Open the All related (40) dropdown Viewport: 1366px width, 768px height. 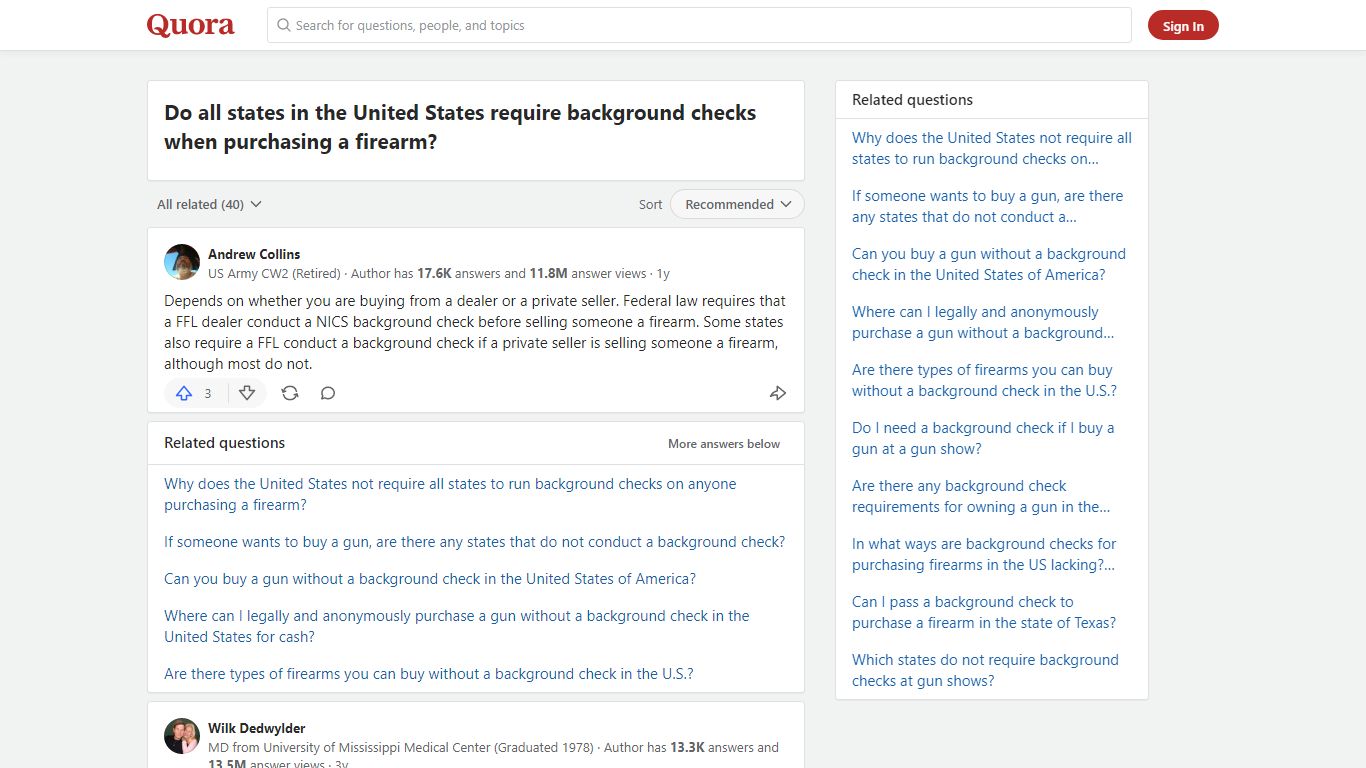click(209, 204)
